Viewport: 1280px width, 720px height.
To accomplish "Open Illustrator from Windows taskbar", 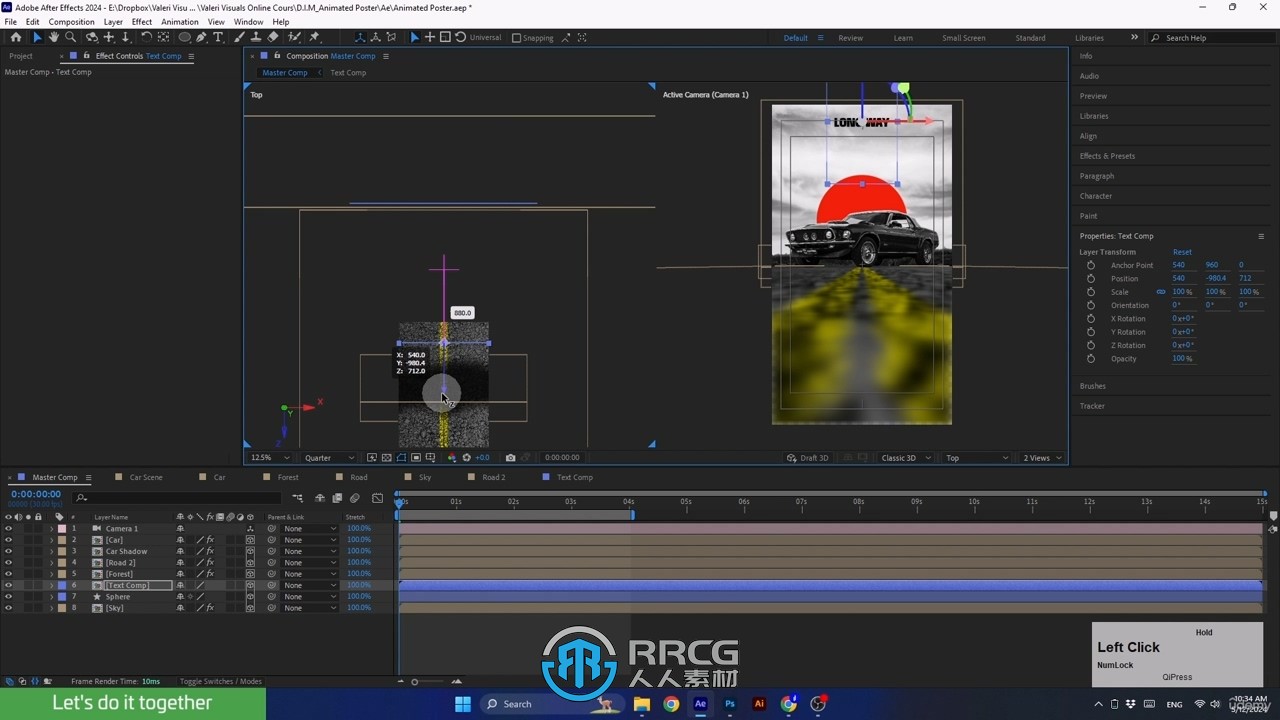I will (x=759, y=704).
